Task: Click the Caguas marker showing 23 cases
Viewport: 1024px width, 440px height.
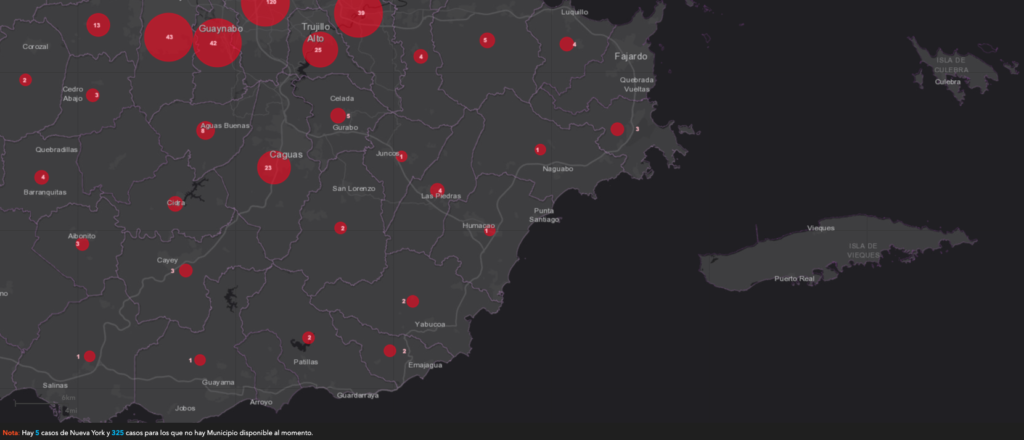Action: click(274, 167)
